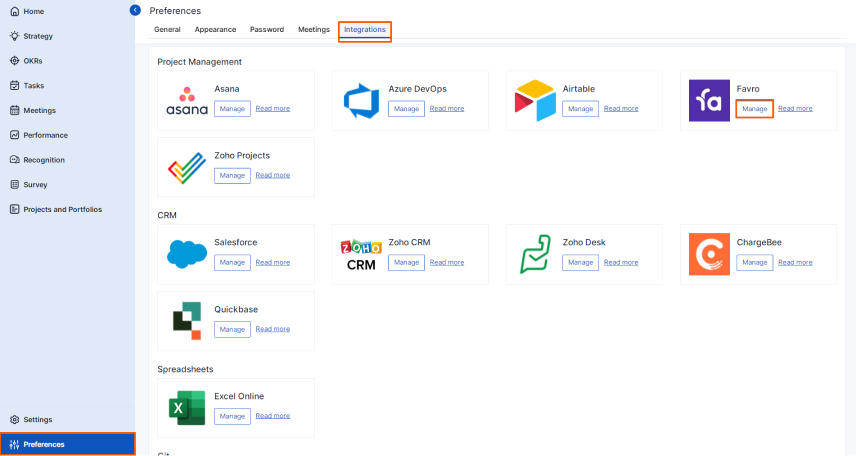The height and width of the screenshot is (456, 856).
Task: Read more about Airtable
Action: click(x=621, y=109)
